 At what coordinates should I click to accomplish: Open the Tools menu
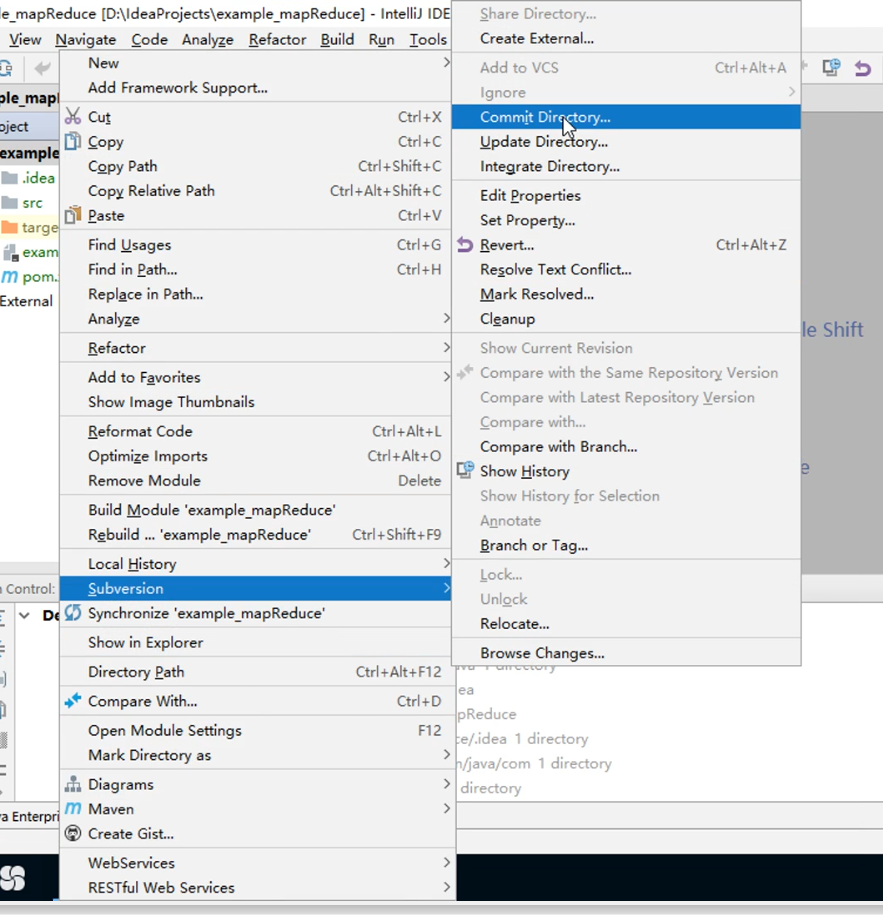[x=428, y=40]
